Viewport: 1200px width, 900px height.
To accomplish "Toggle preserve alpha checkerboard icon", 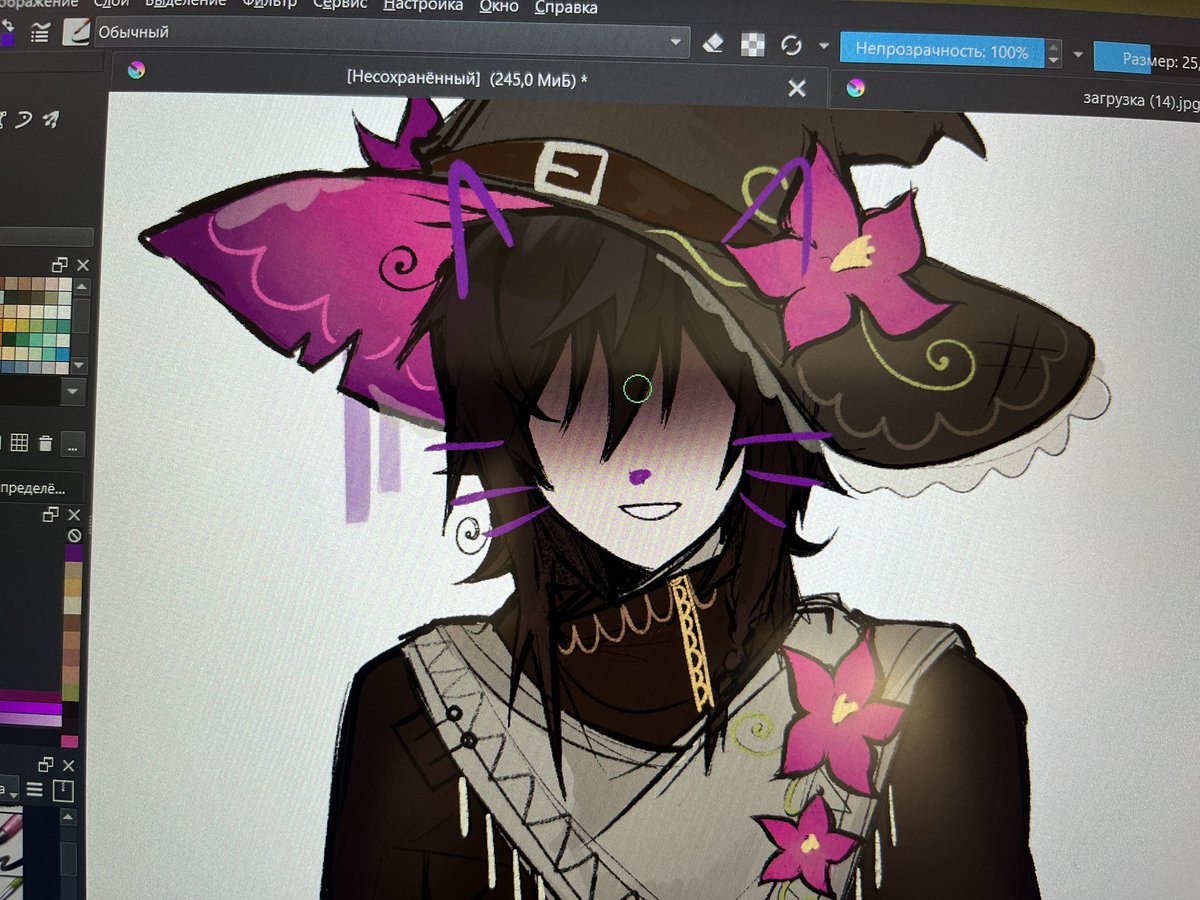I will point(752,44).
